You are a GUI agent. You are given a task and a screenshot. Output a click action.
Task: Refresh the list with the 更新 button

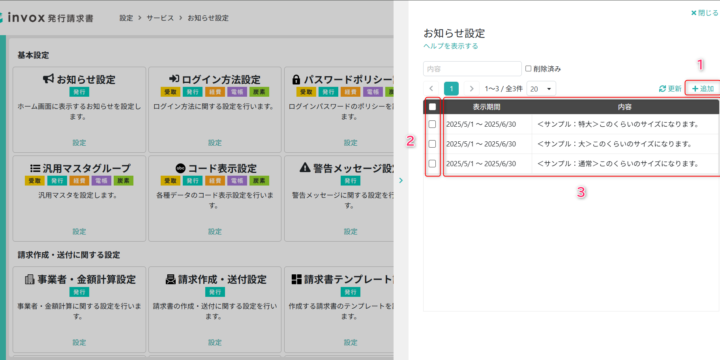(670, 89)
